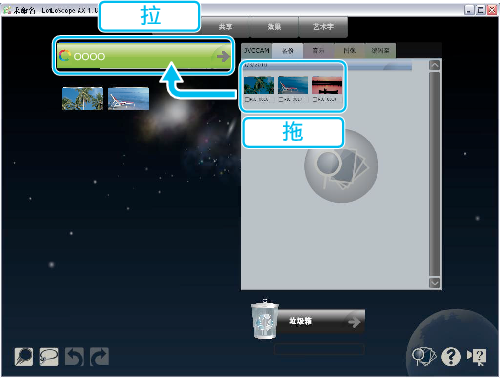Viewport: 500px width, 378px height.
Task: Open the recycle bin icon
Action: coord(265,319)
